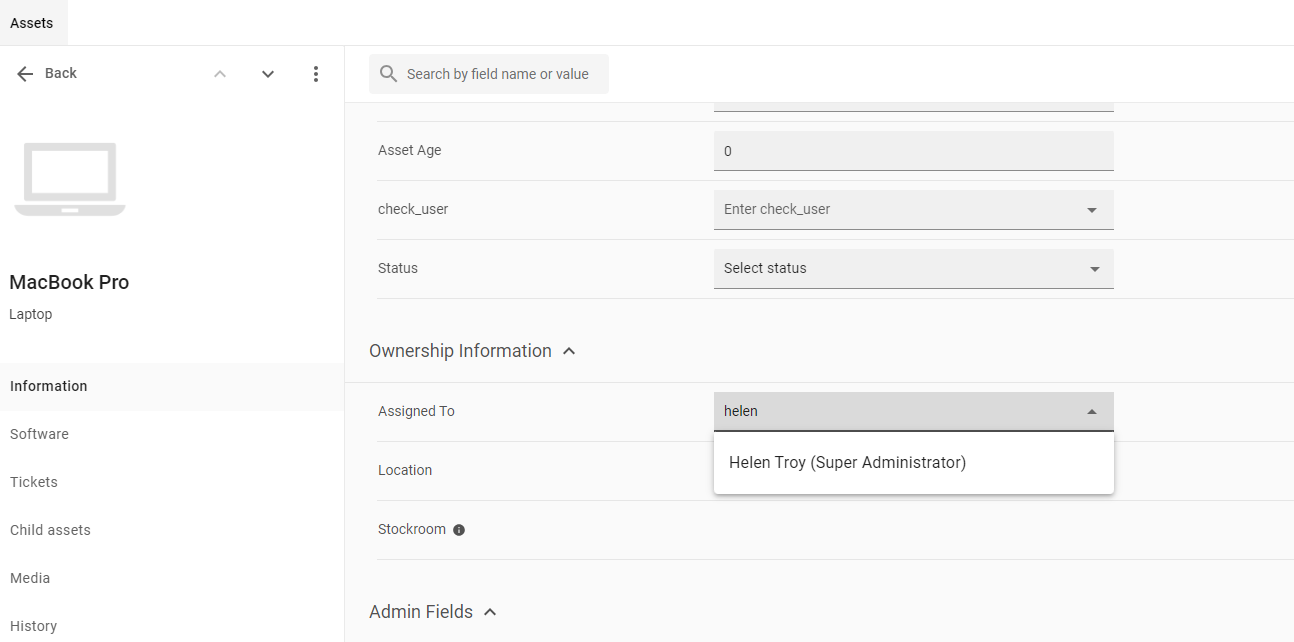Collapse the Ownership Information section
This screenshot has width=1294, height=642.
(569, 351)
